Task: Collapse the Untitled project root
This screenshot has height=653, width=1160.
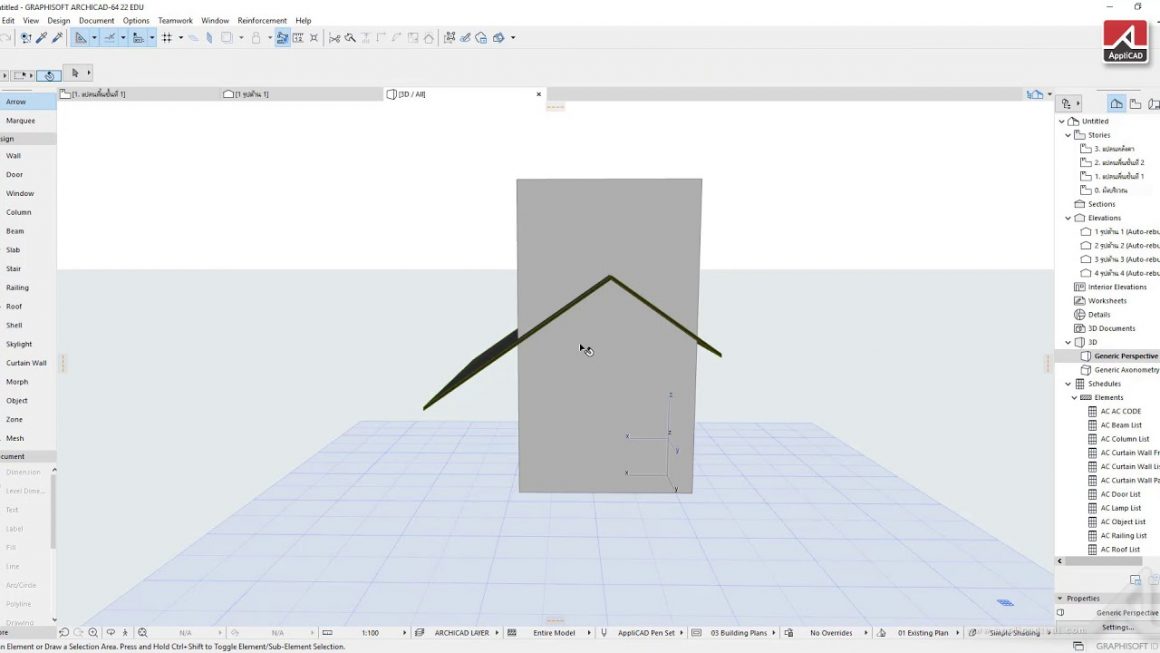Action: (1062, 121)
